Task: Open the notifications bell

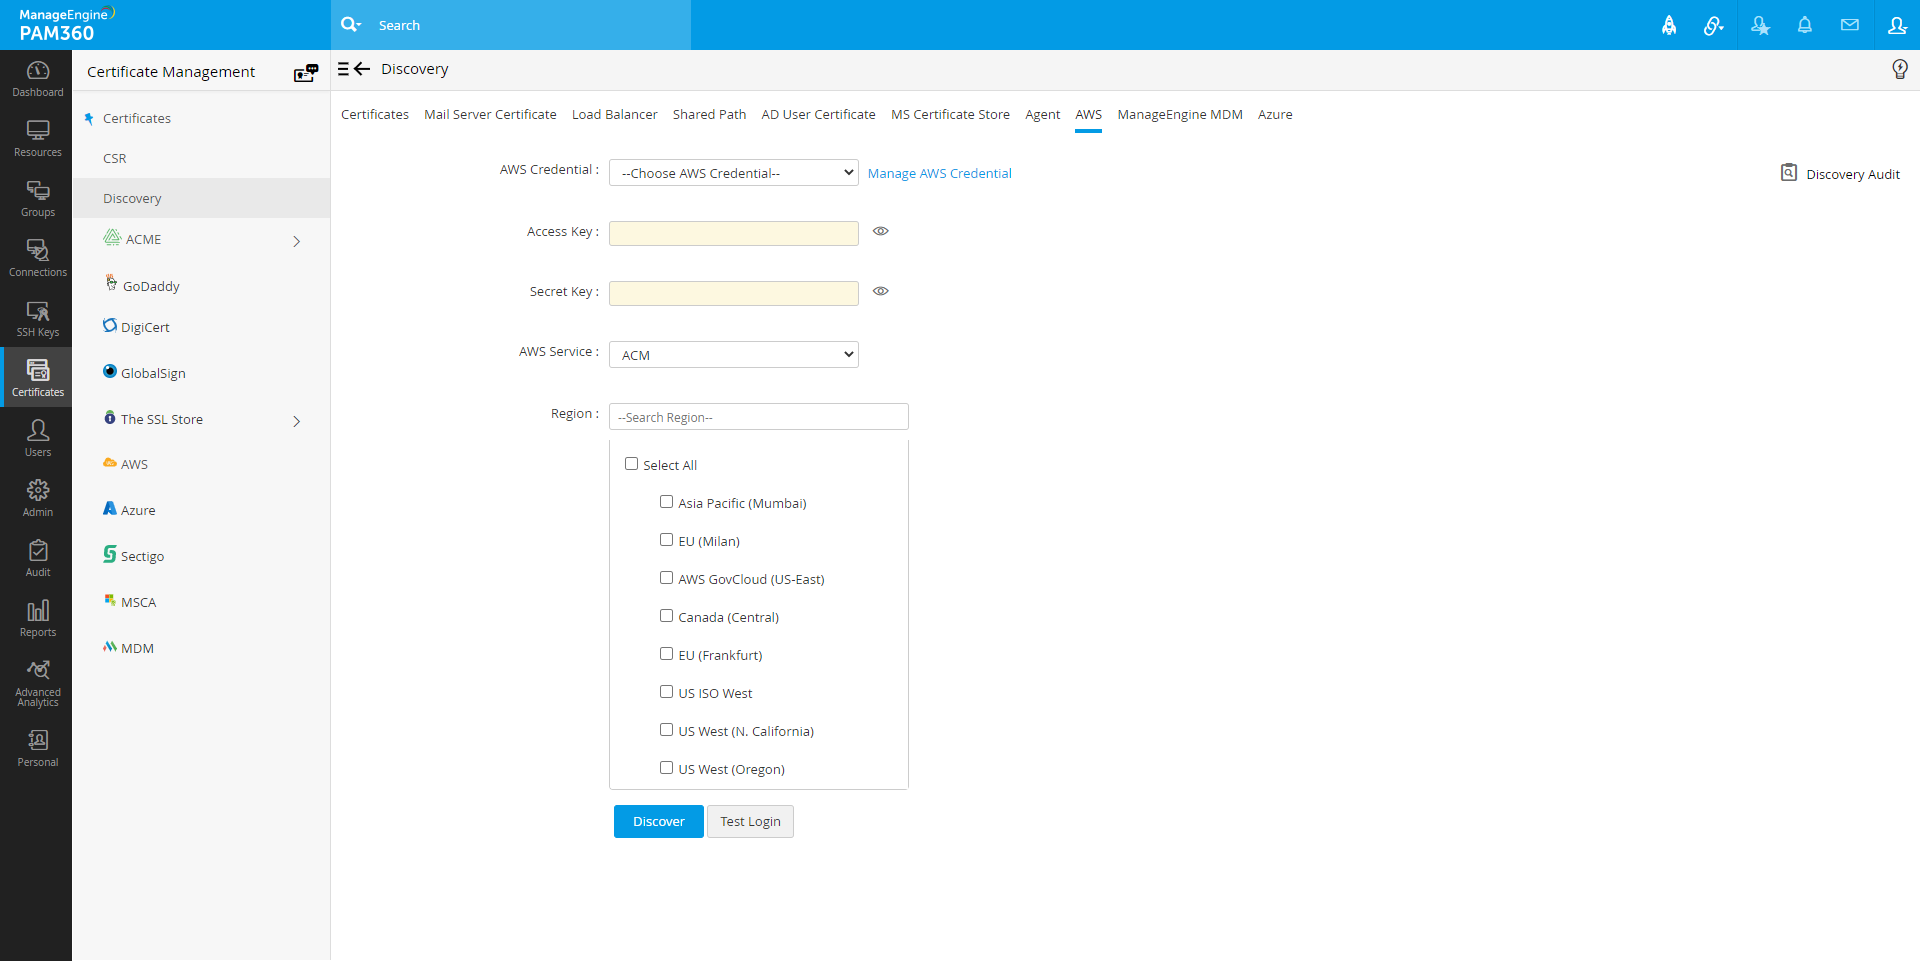Action: [1805, 25]
